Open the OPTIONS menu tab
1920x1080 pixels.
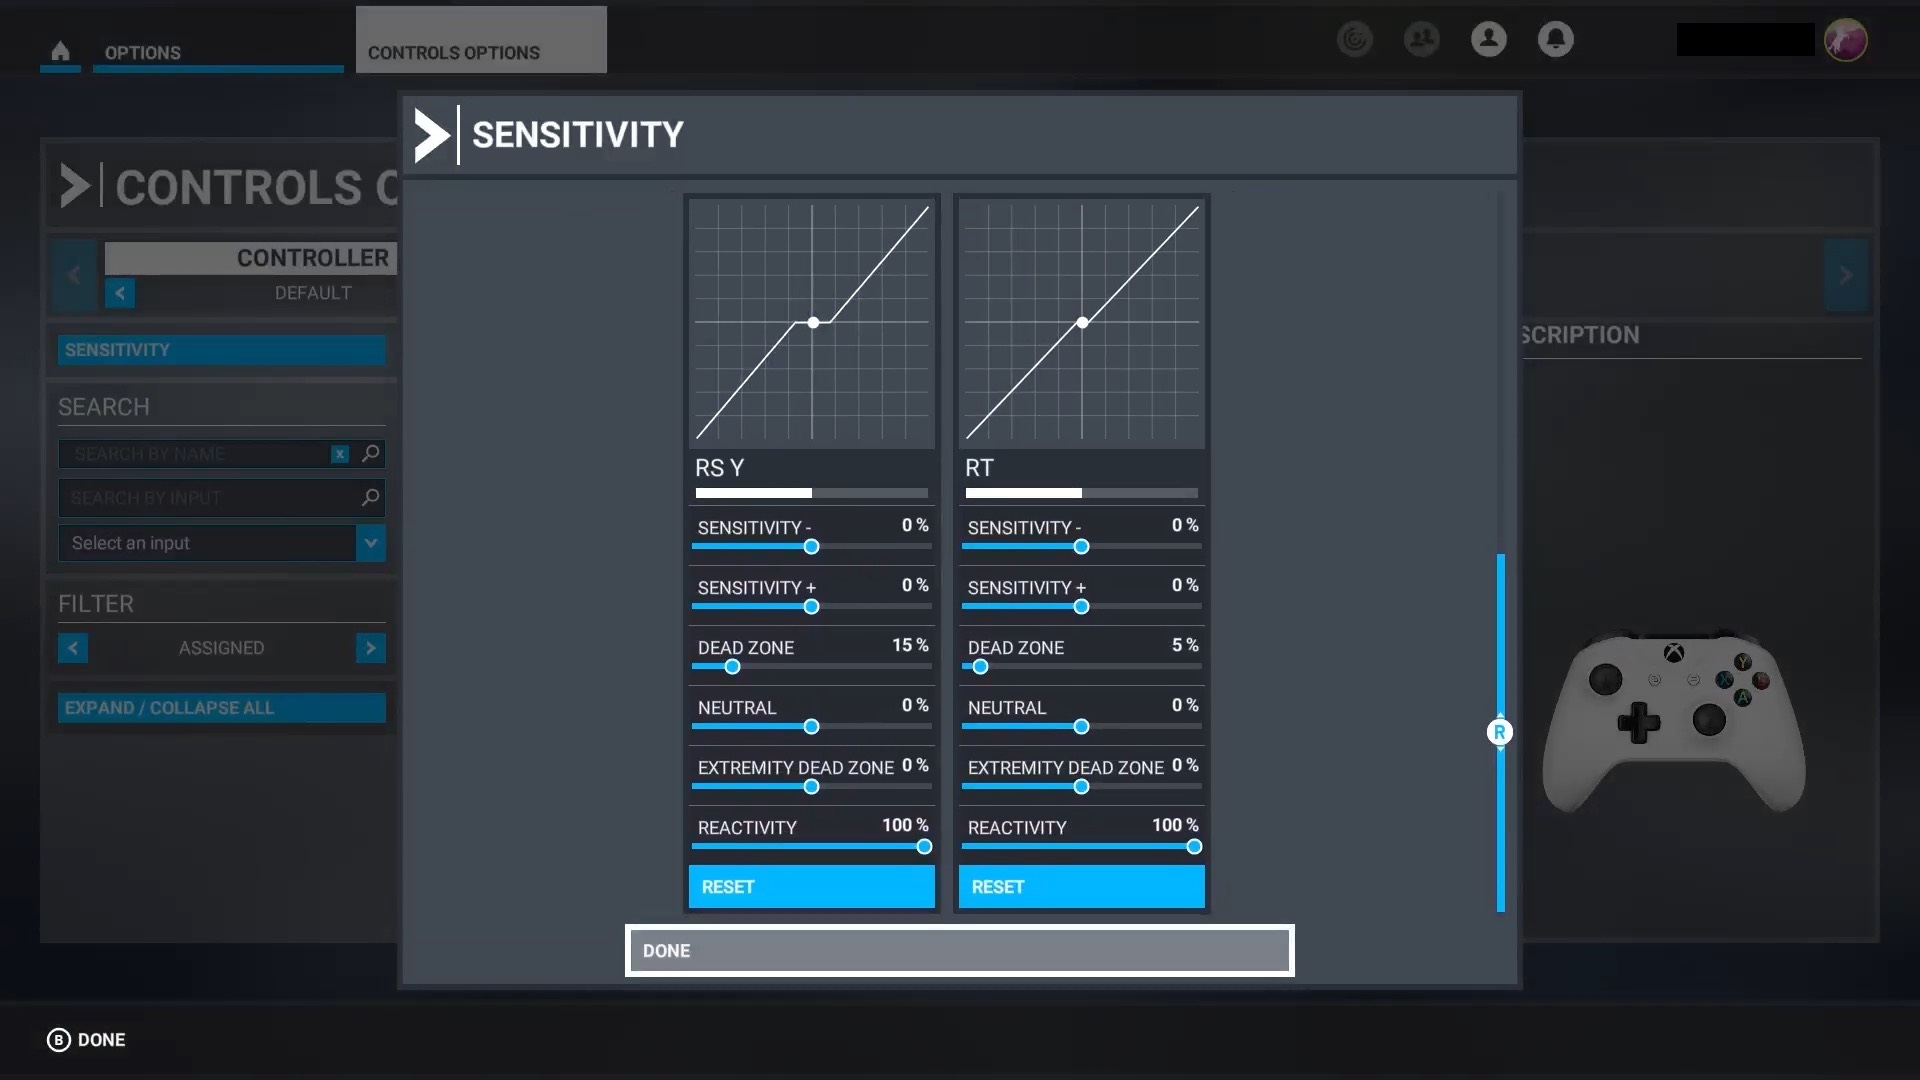point(142,53)
